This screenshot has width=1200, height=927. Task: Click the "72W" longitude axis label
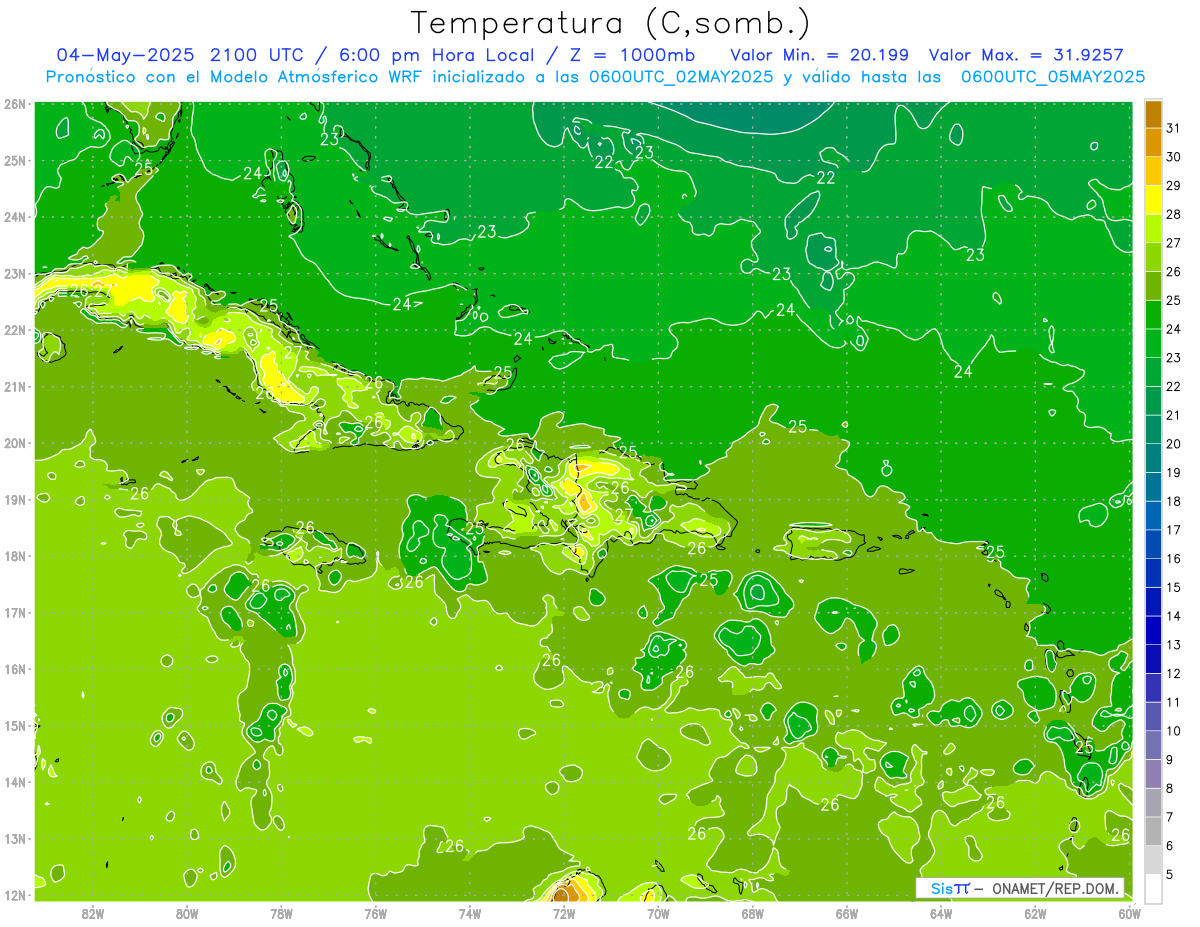564,913
